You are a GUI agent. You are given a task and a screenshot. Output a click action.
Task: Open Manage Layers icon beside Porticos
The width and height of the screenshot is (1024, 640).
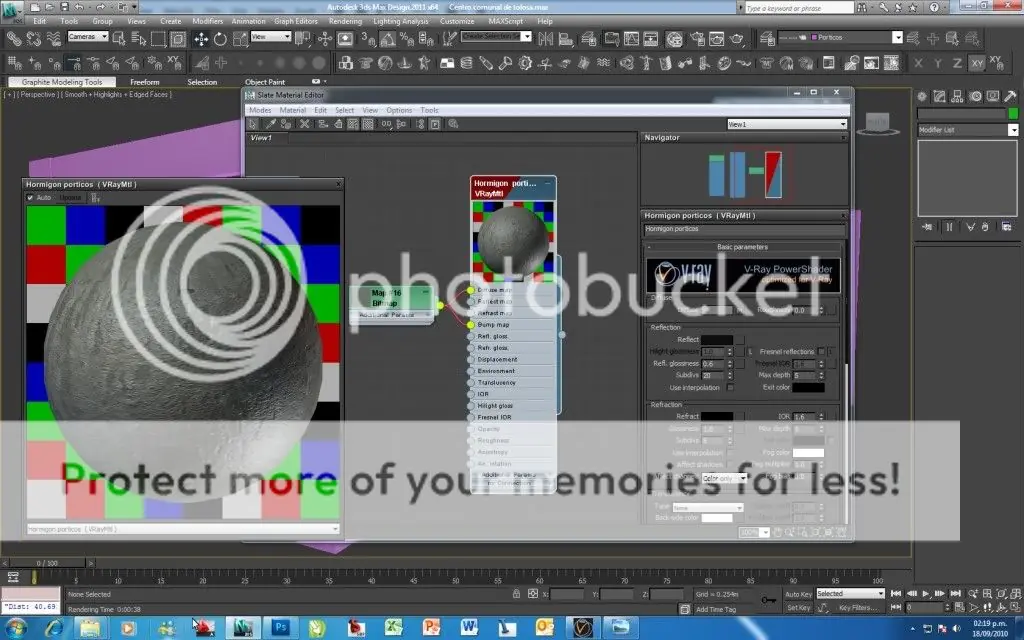(x=767, y=39)
